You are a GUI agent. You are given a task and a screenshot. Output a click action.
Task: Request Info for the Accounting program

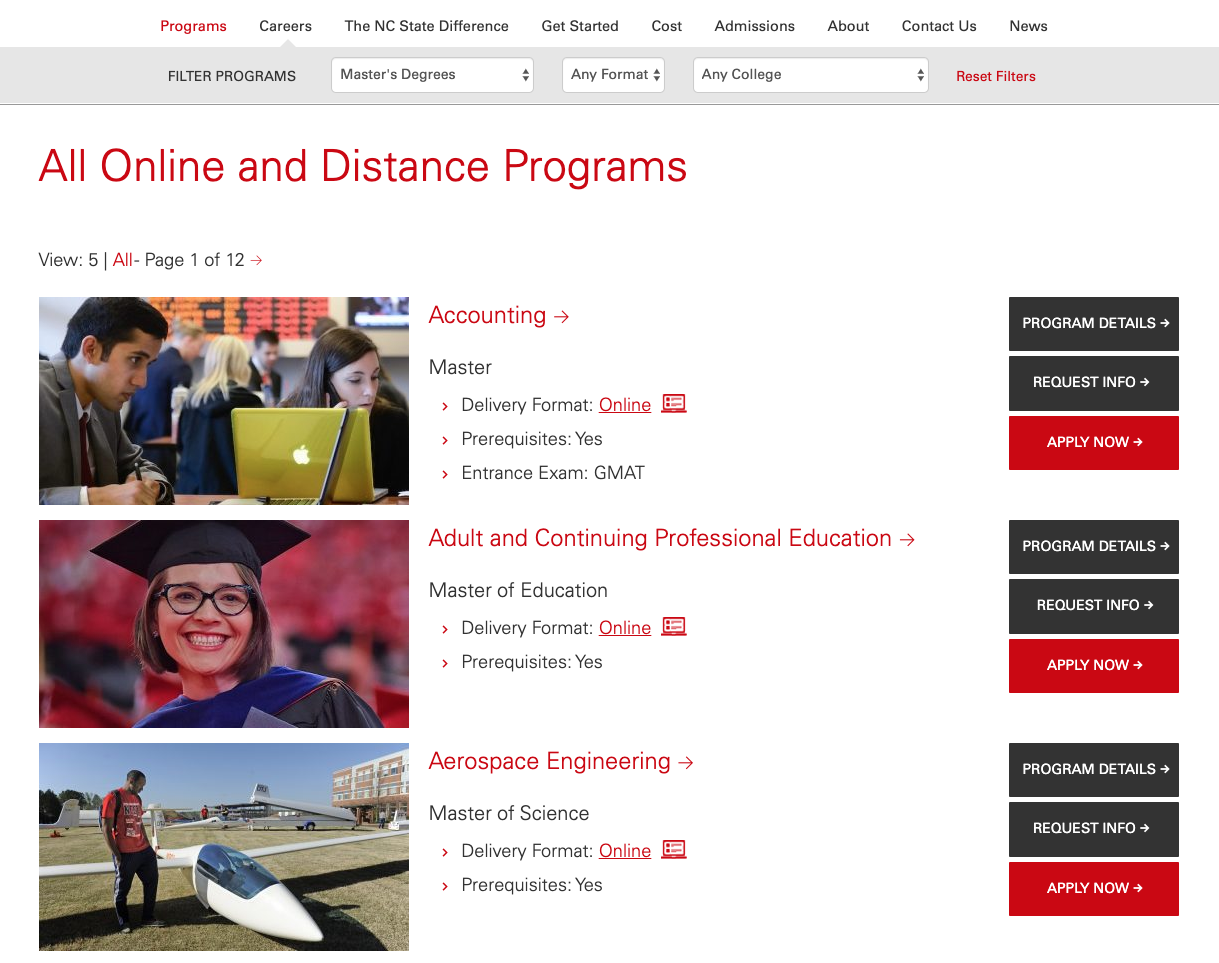pos(1094,383)
